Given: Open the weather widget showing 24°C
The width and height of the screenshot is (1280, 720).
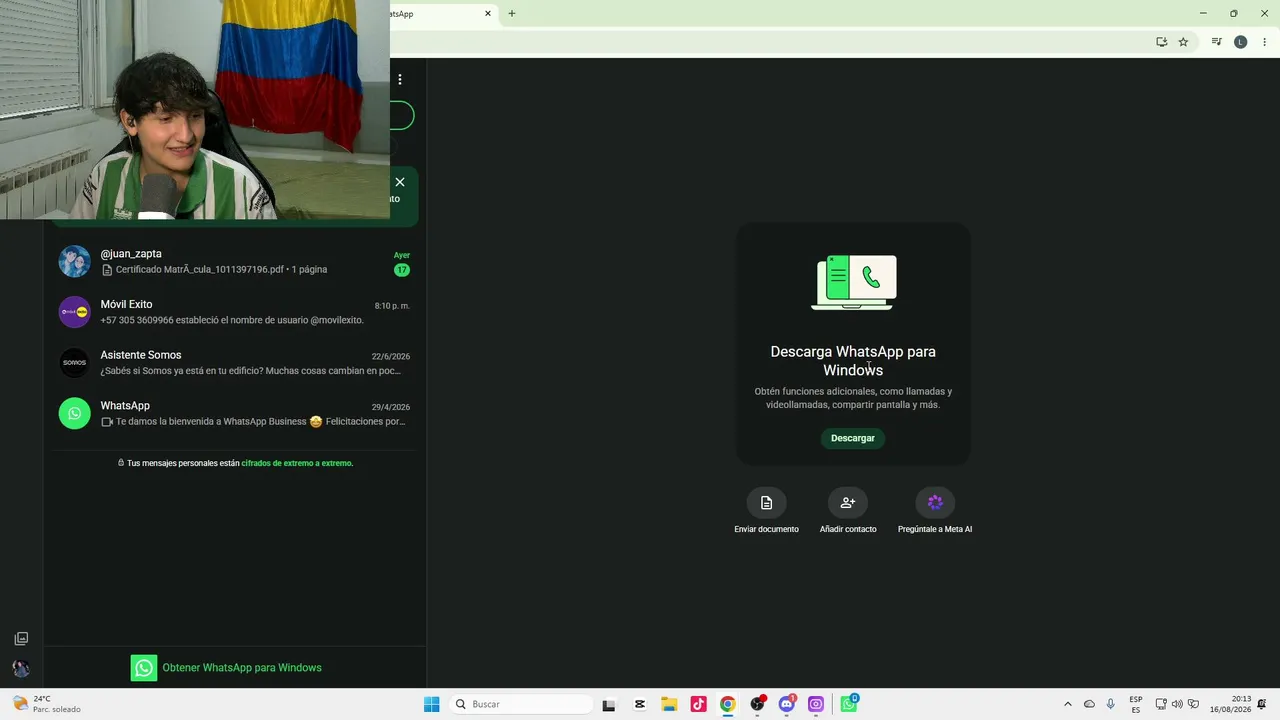Looking at the screenshot, I should (x=48, y=704).
